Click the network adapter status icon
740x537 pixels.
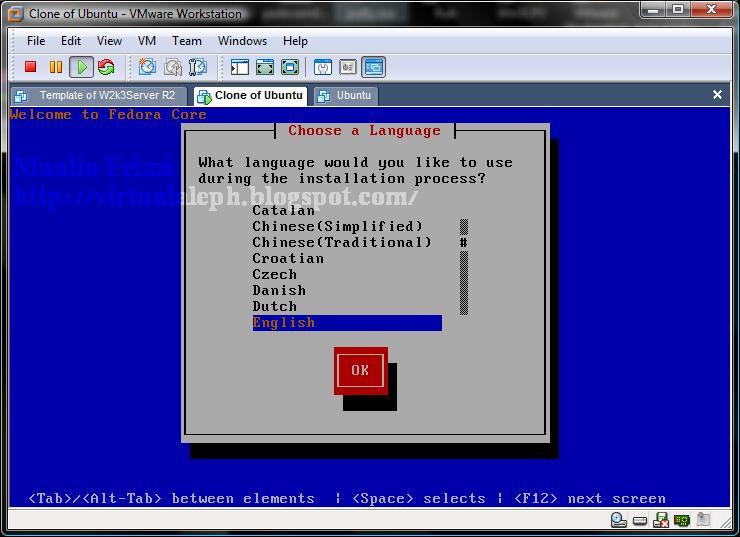(681, 520)
